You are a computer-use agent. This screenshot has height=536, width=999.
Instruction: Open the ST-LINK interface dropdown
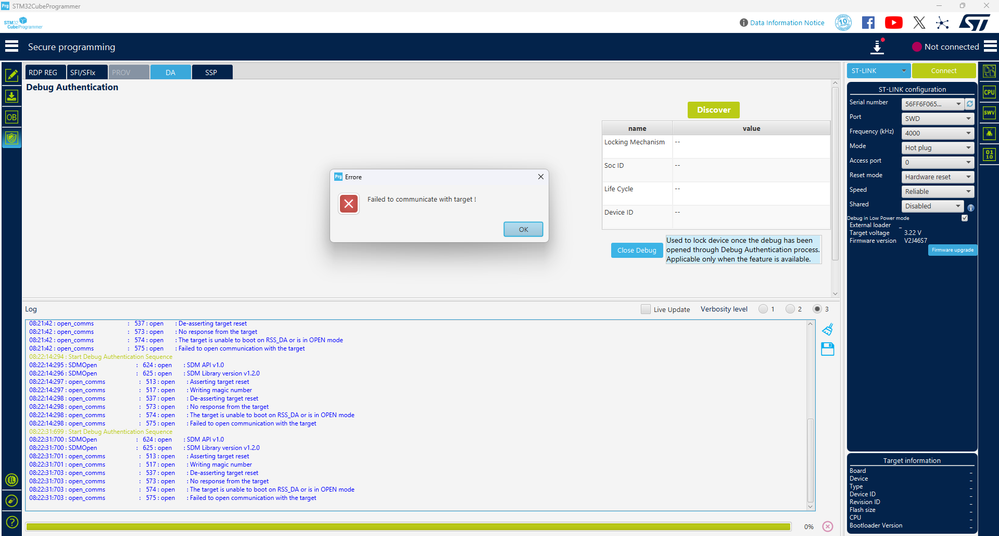tap(878, 71)
